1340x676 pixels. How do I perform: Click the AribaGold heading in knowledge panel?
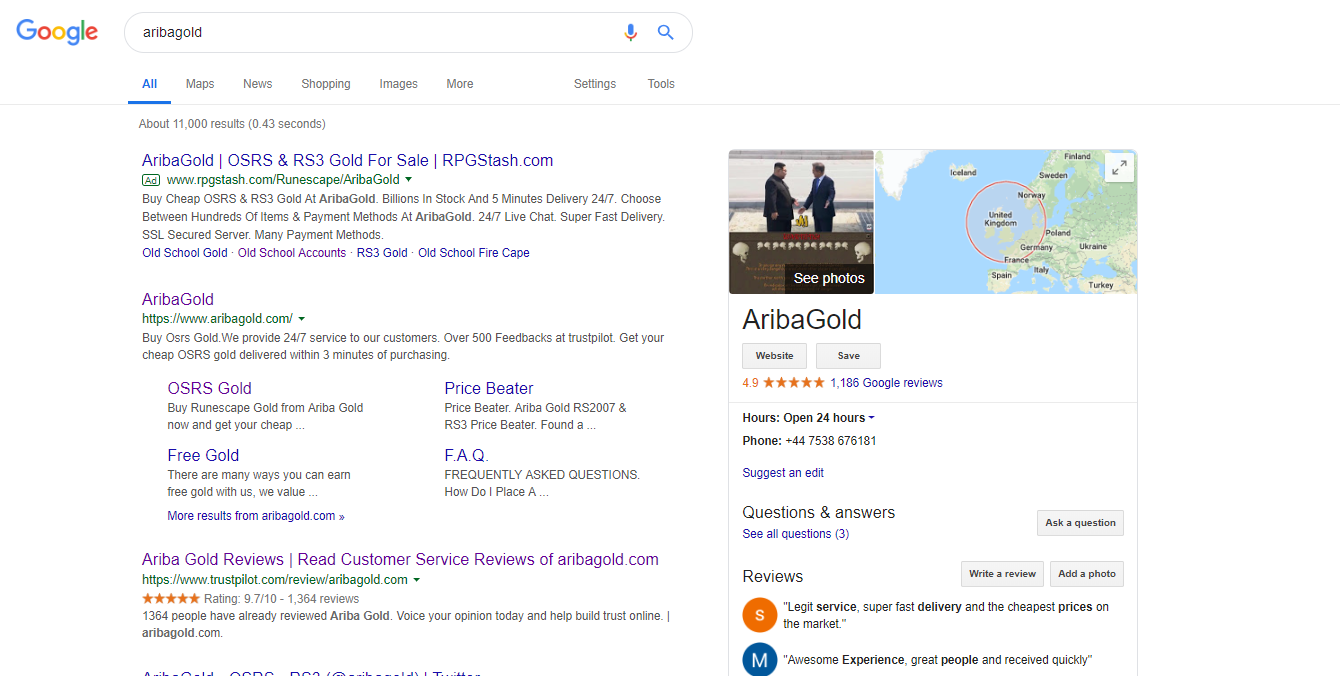[x=802, y=320]
